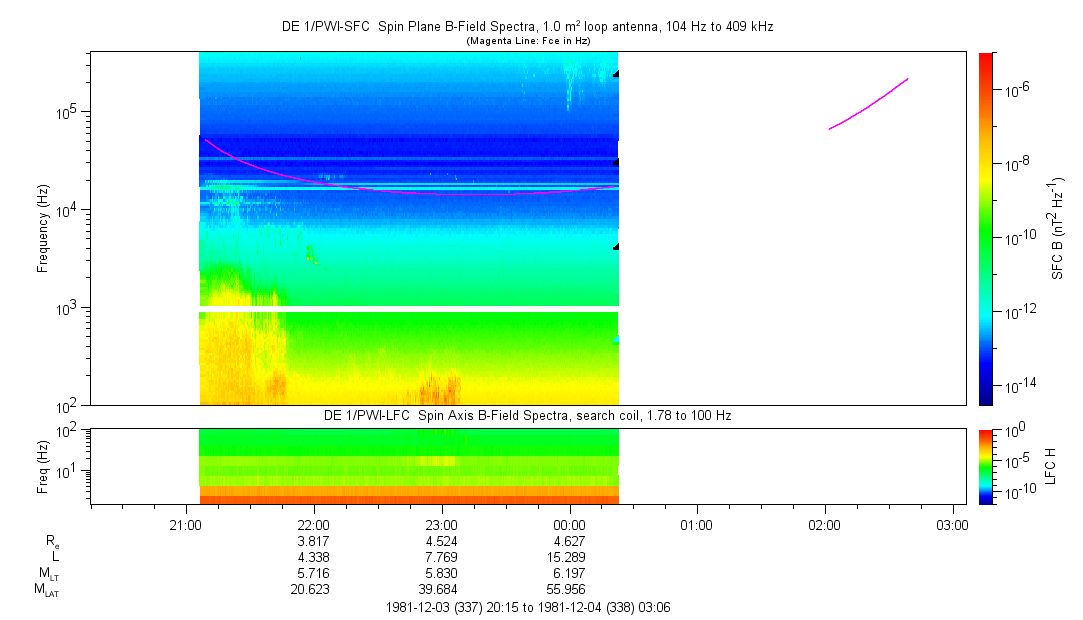1083x620 pixels.
Task: Click the LFC H colorbar
Action: 985,466
